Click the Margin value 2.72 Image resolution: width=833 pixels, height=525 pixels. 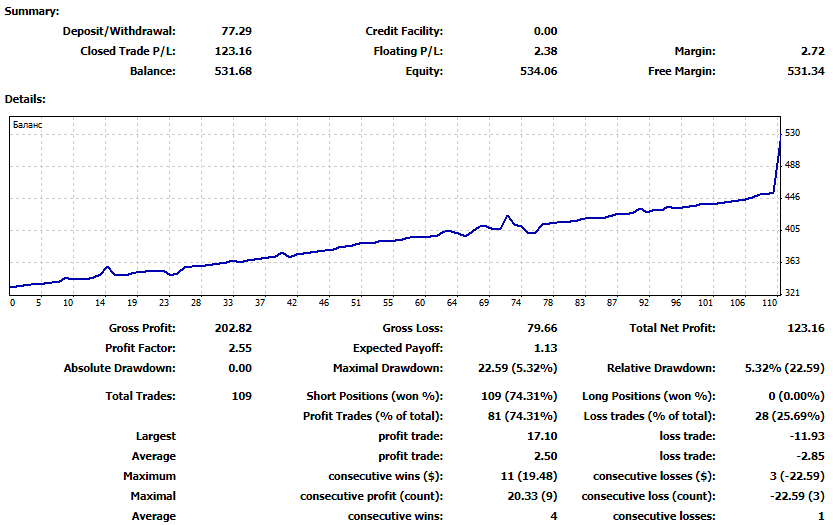pyautogui.click(x=813, y=52)
